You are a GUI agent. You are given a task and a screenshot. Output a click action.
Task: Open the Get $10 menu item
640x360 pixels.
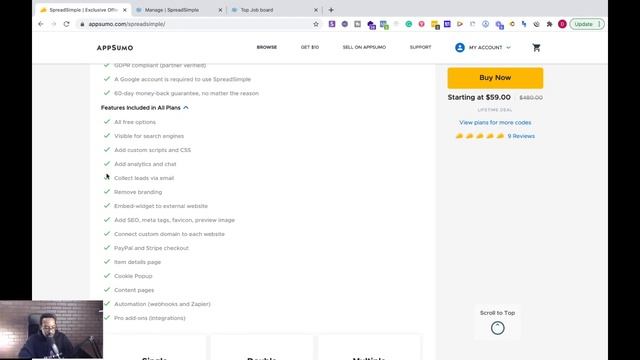click(310, 47)
